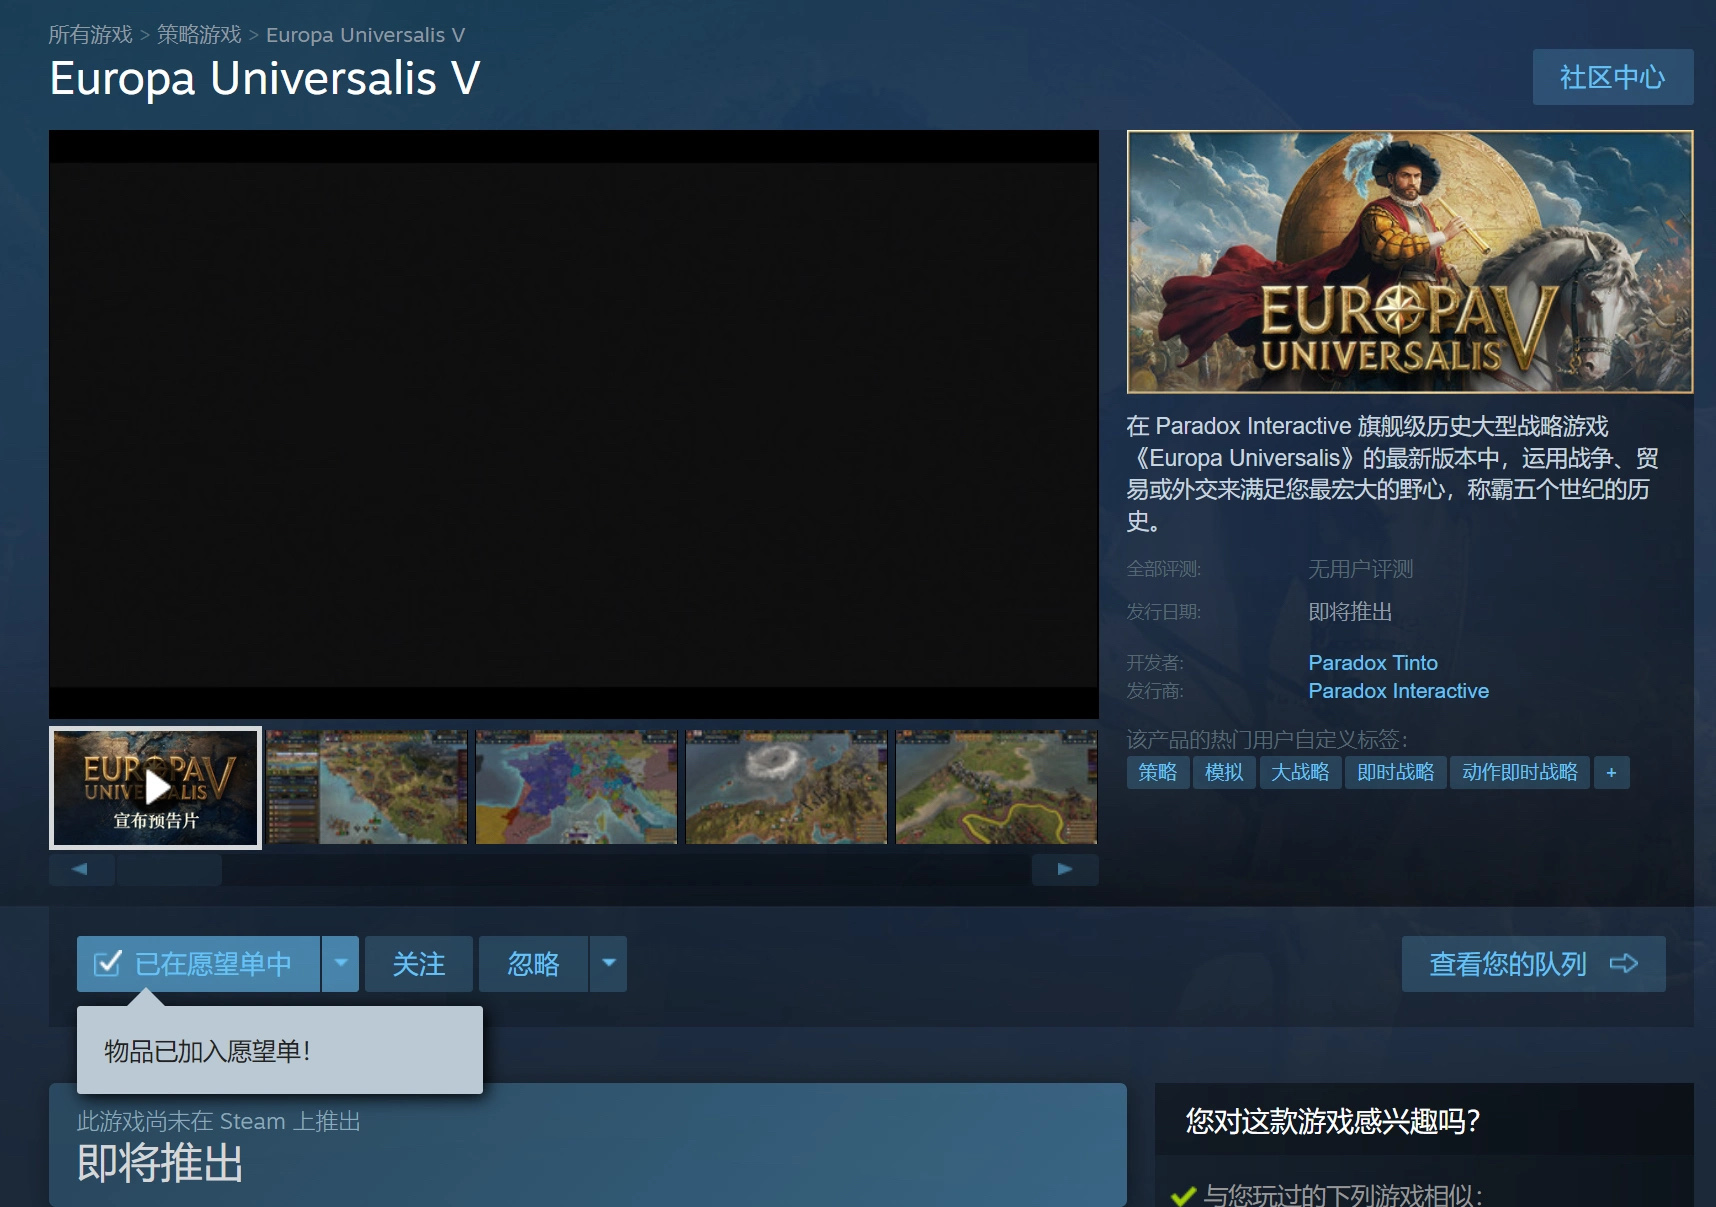Select the 策略 tag

(1158, 772)
